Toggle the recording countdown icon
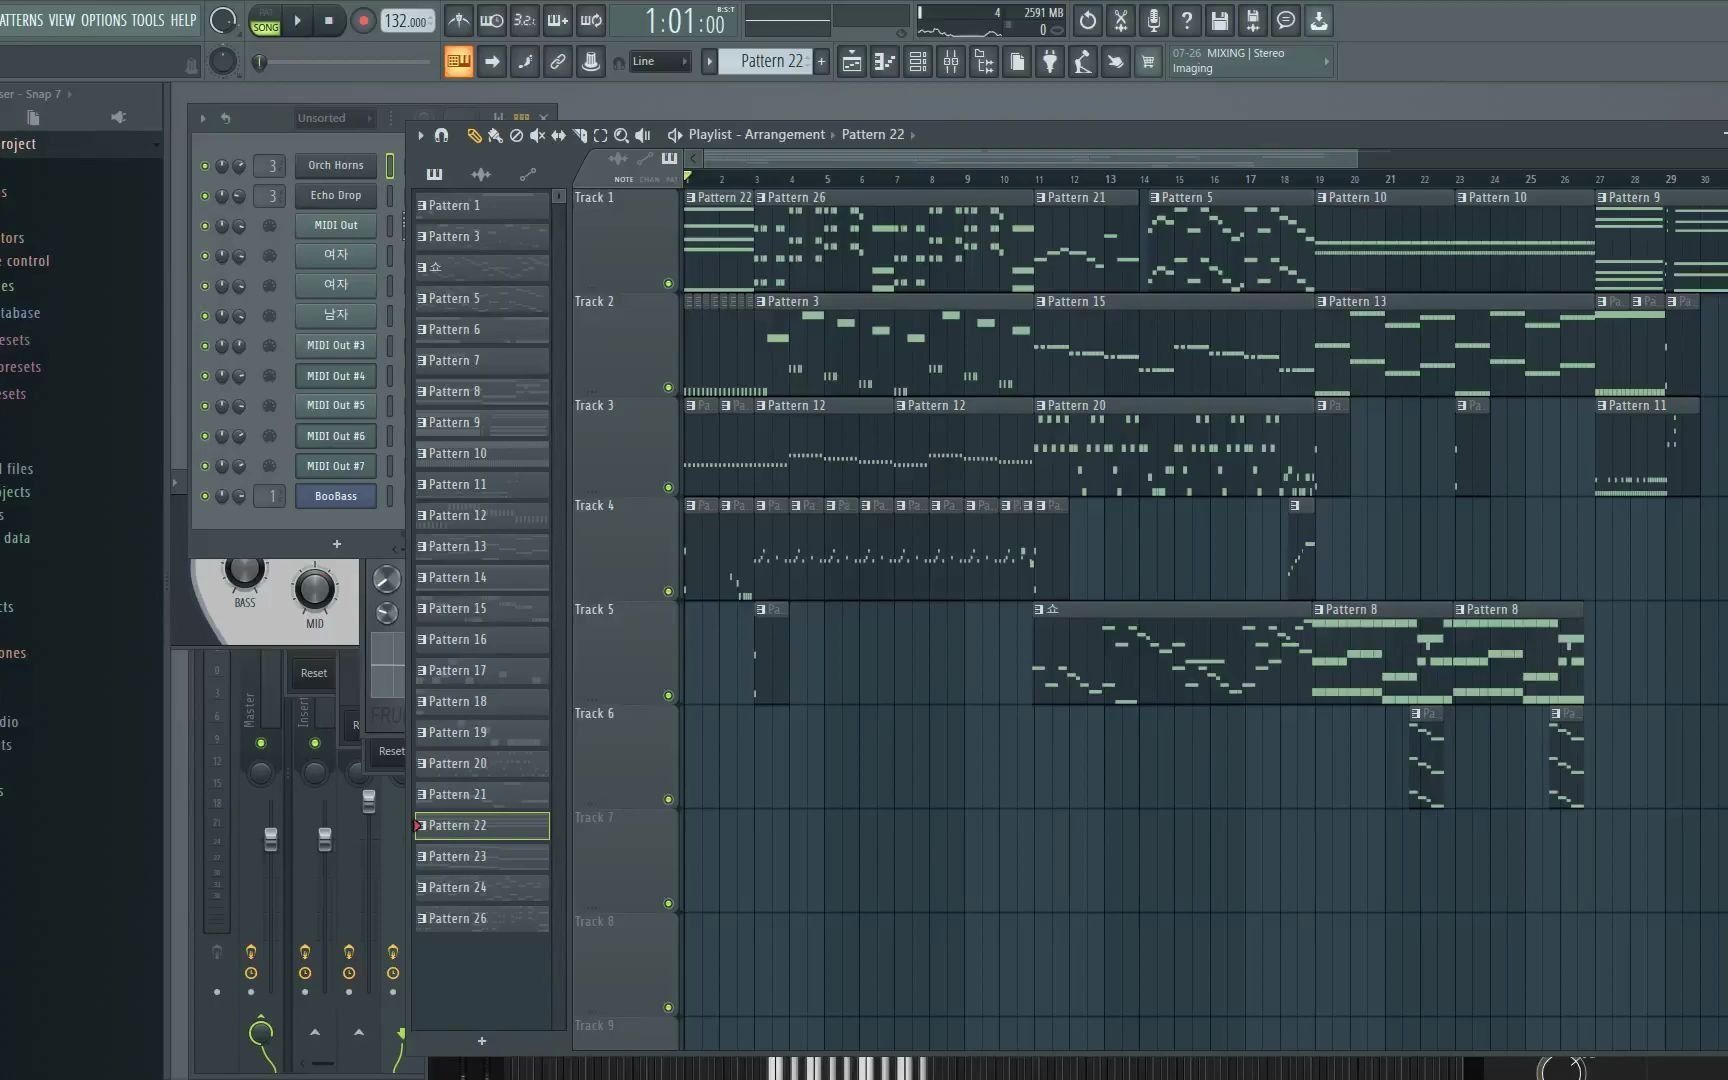 tap(524, 20)
